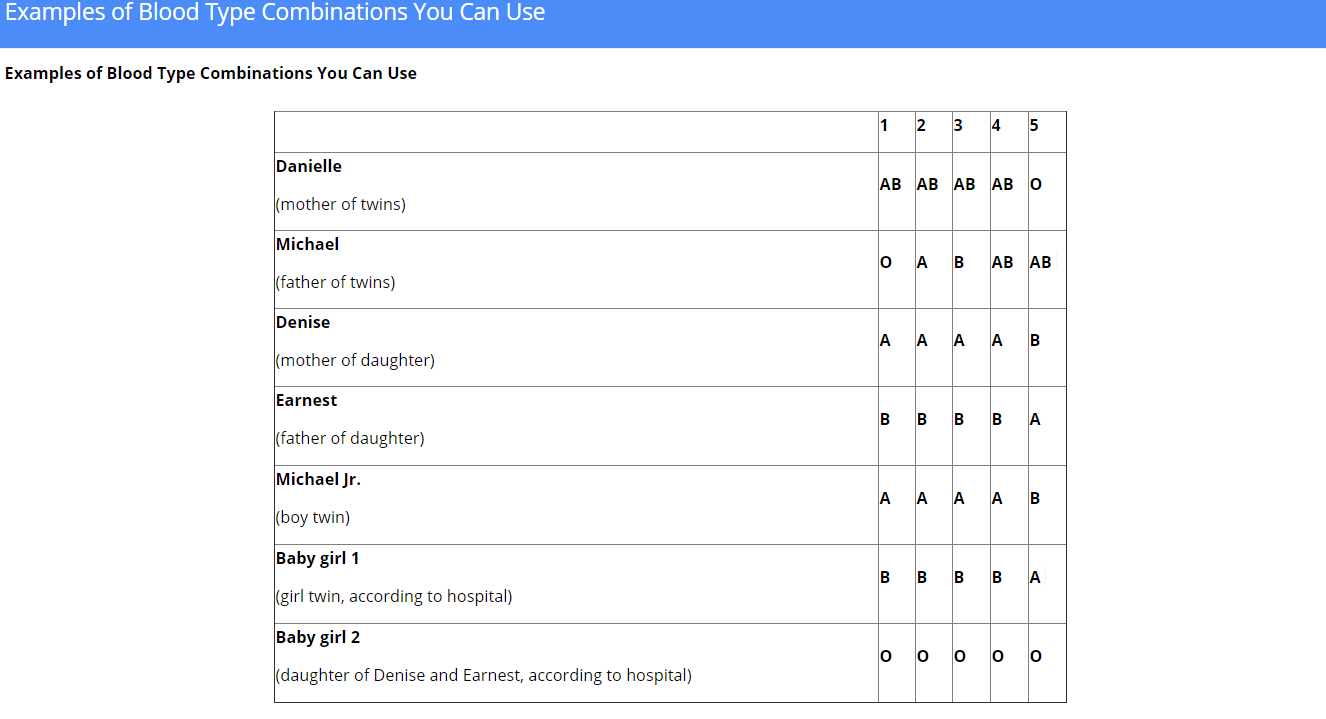Image resolution: width=1326 pixels, height=719 pixels.
Task: Select the Michael Jr. row name
Action: [x=318, y=479]
